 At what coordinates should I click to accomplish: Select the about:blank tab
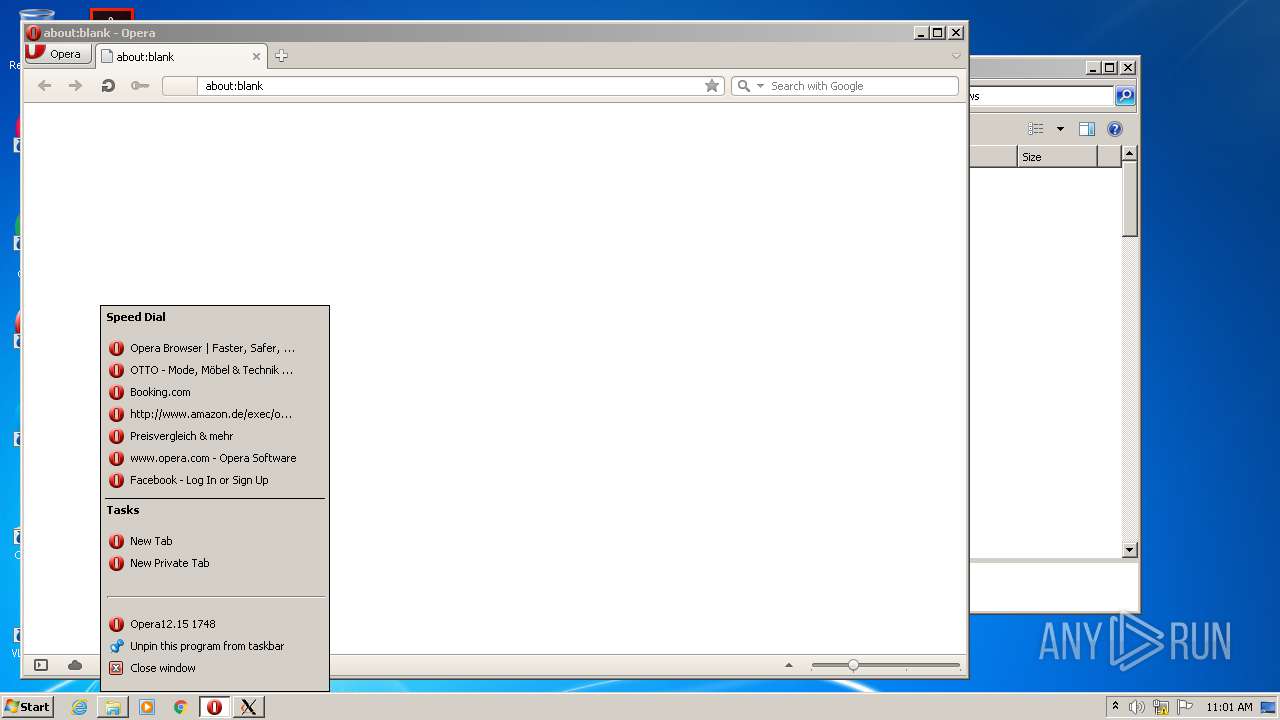tap(181, 57)
